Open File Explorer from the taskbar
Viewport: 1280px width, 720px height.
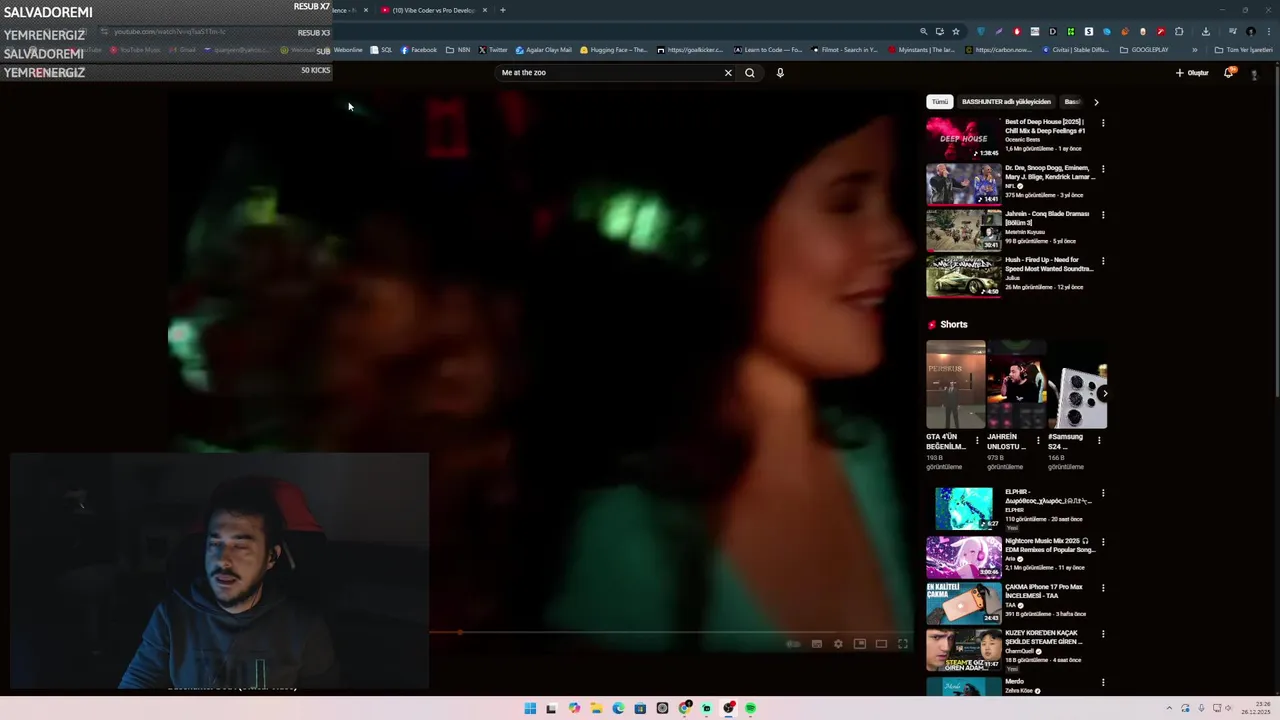(596, 708)
